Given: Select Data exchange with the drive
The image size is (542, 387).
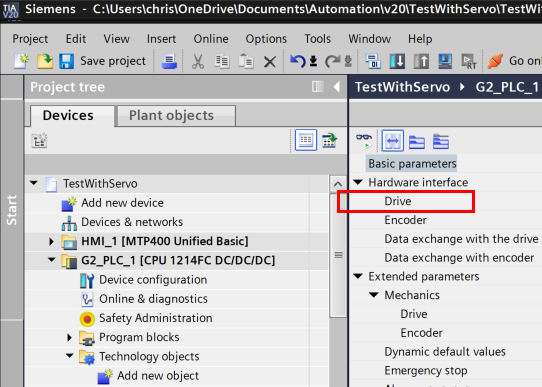Looking at the screenshot, I should (x=461, y=239).
